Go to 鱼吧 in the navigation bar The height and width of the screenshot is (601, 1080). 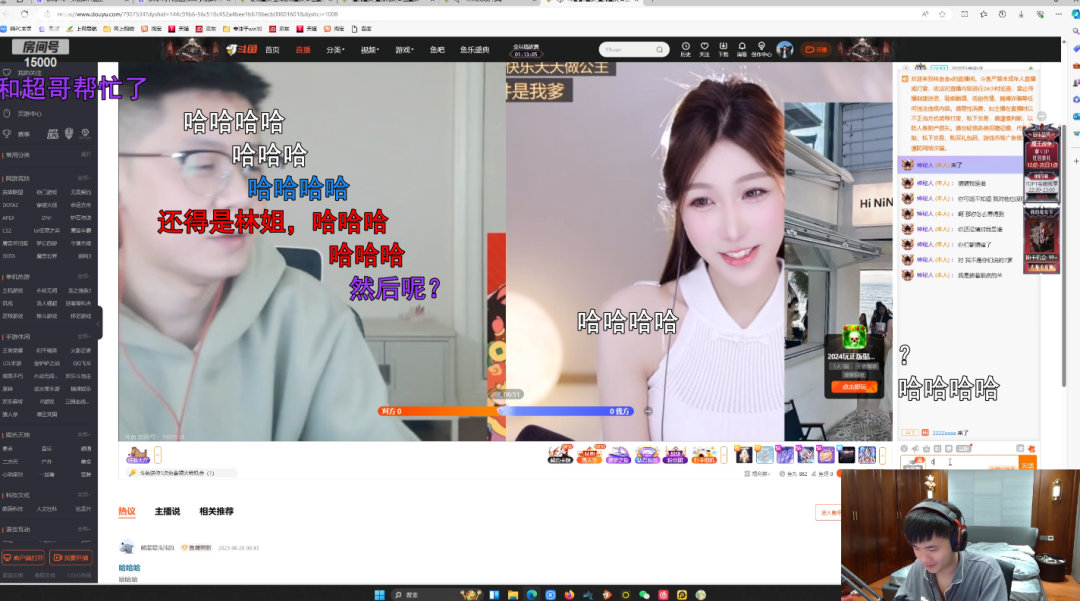[437, 50]
